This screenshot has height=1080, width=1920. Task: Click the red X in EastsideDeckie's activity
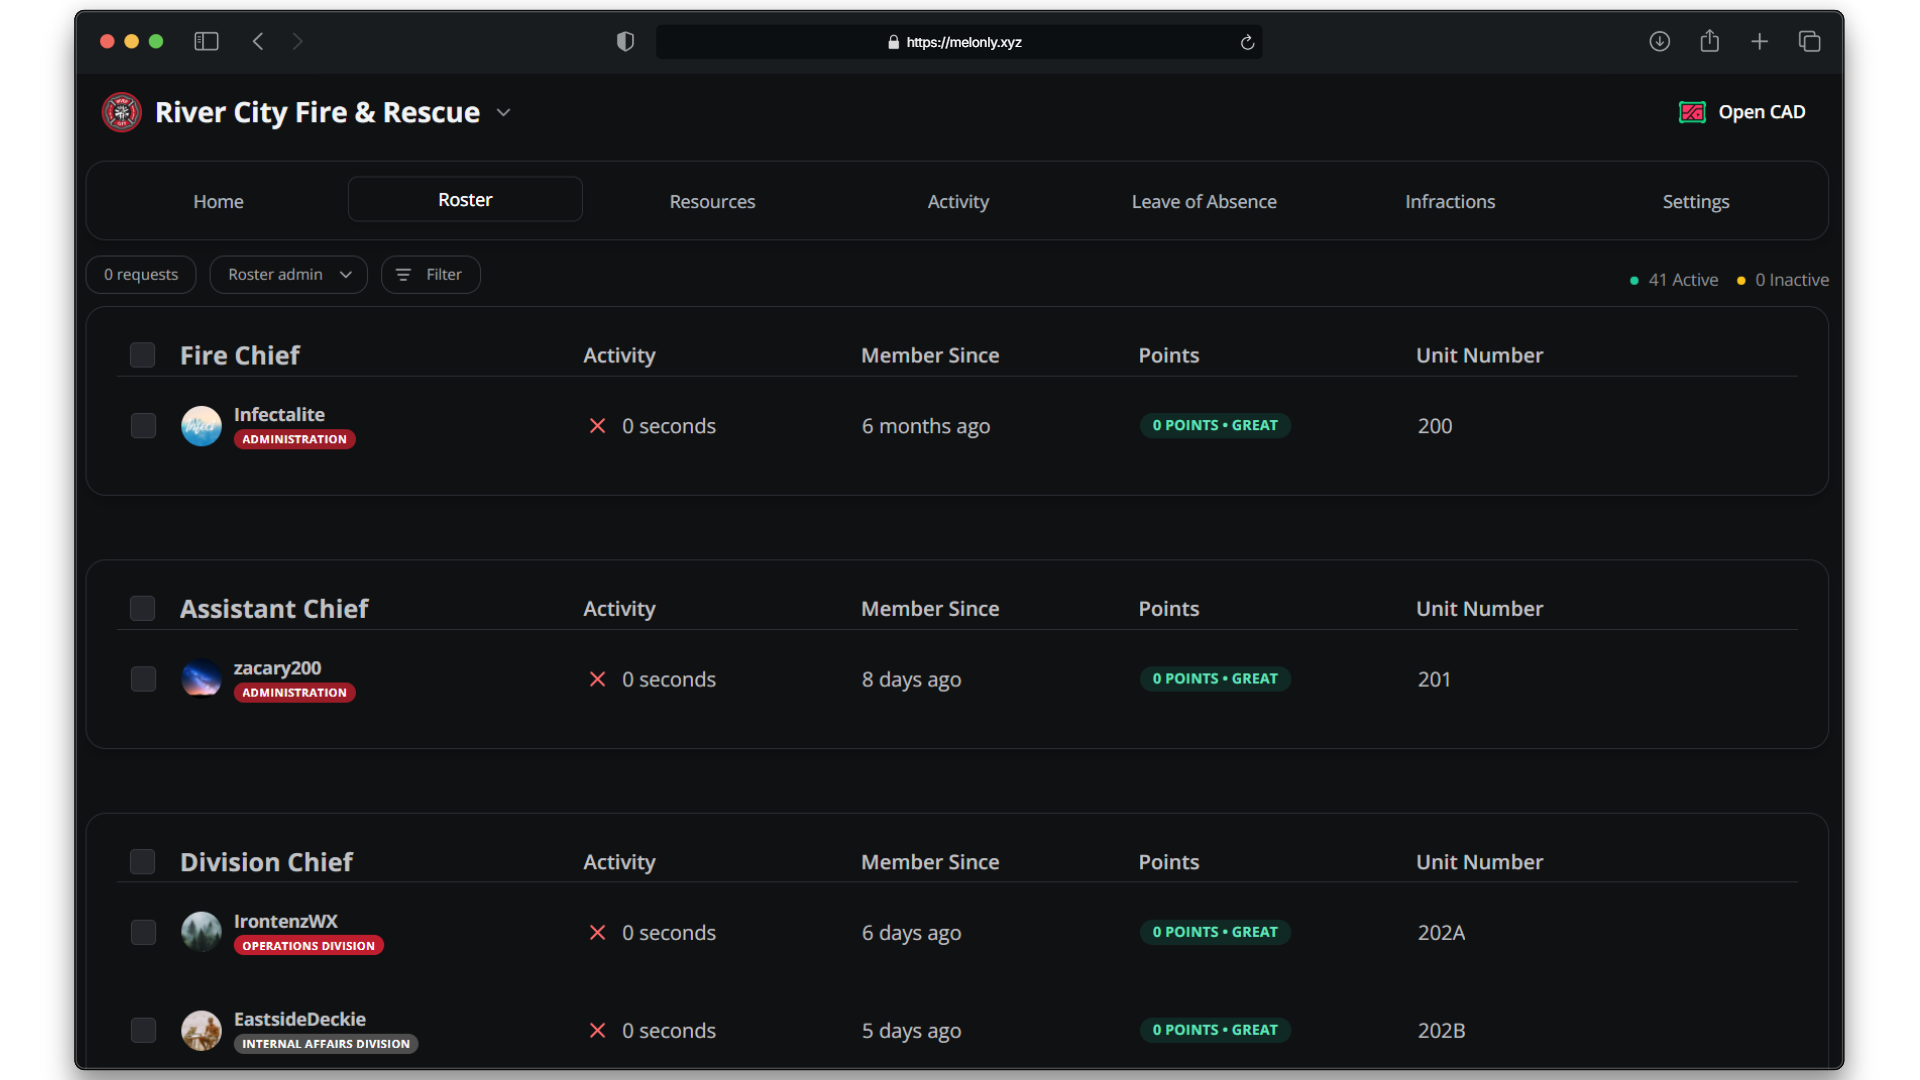pos(597,1030)
